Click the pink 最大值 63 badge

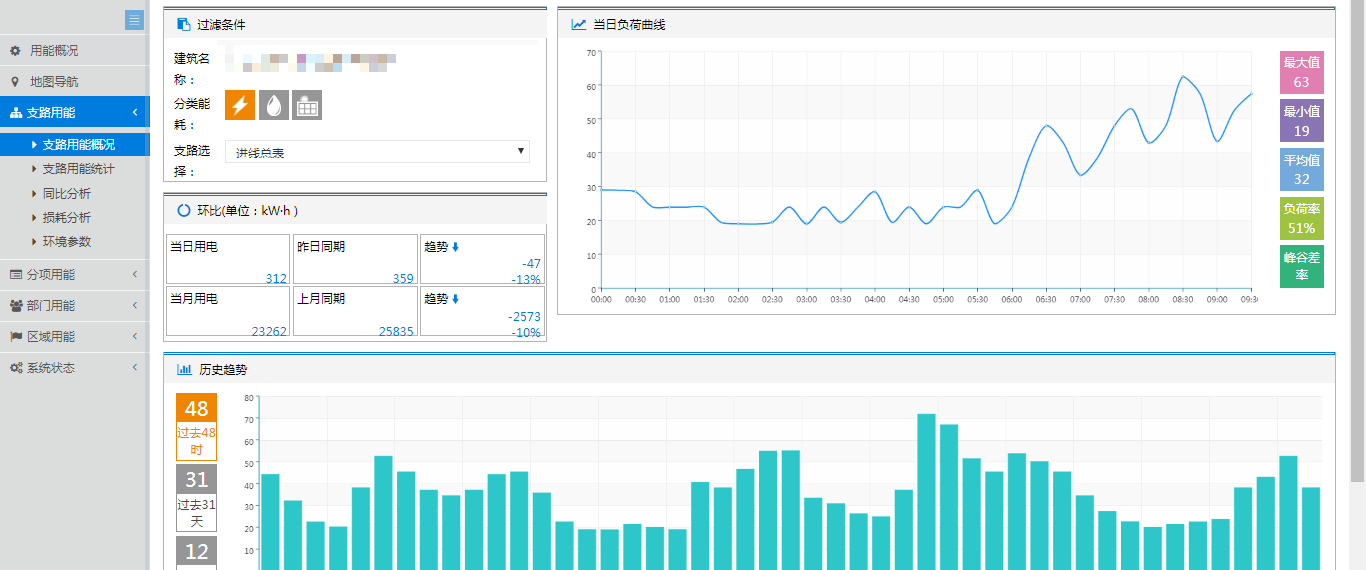point(1302,73)
